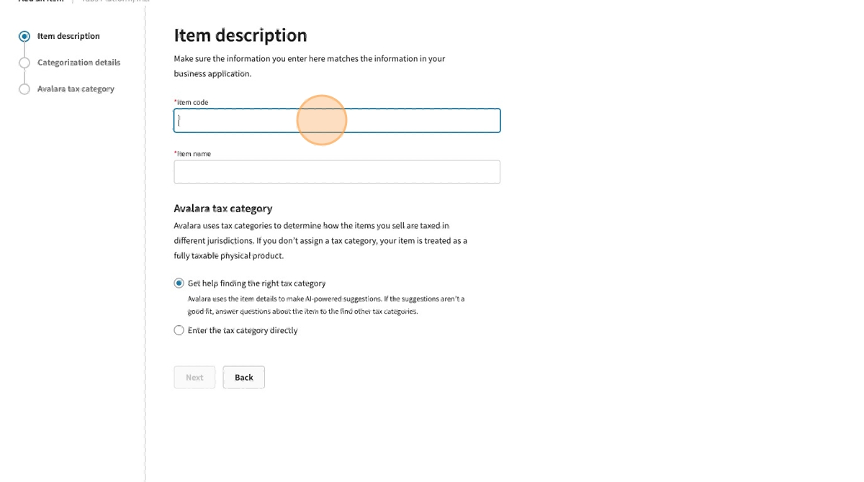864x482 pixels.
Task: Click the Back button
Action: [244, 377]
